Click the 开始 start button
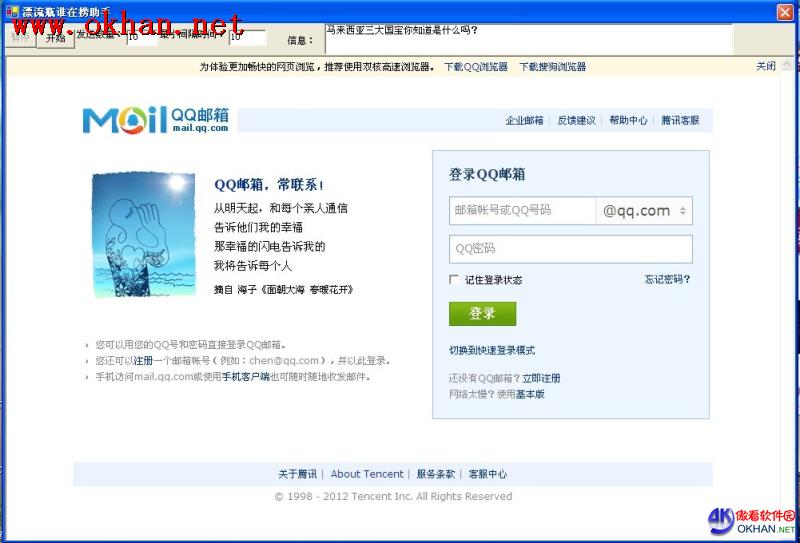The height and width of the screenshot is (543, 800). (x=56, y=38)
